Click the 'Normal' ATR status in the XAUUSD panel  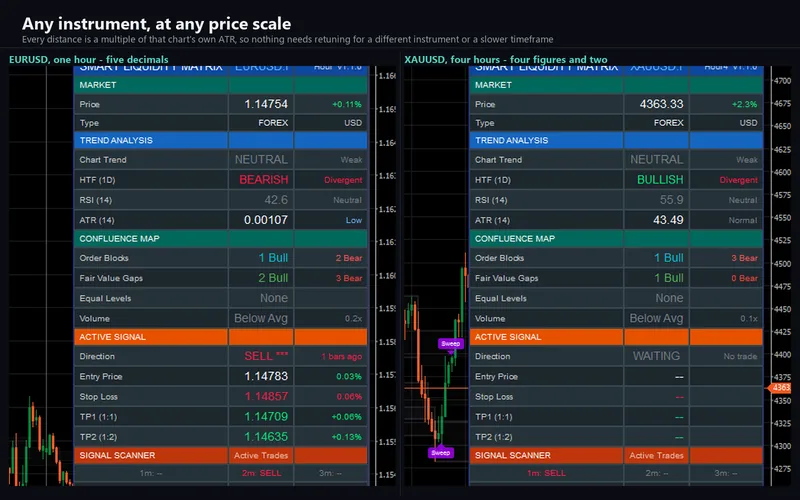pos(743,220)
